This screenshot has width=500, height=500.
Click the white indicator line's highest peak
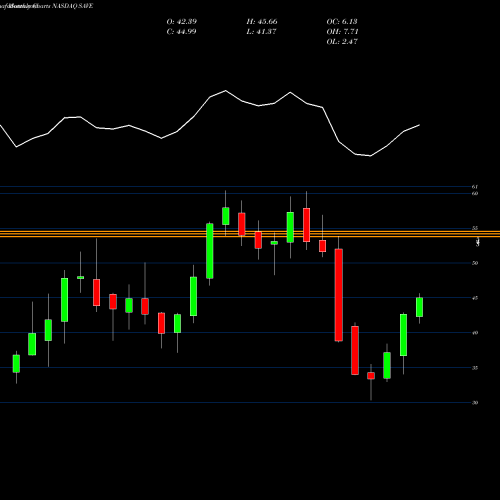coord(226,90)
